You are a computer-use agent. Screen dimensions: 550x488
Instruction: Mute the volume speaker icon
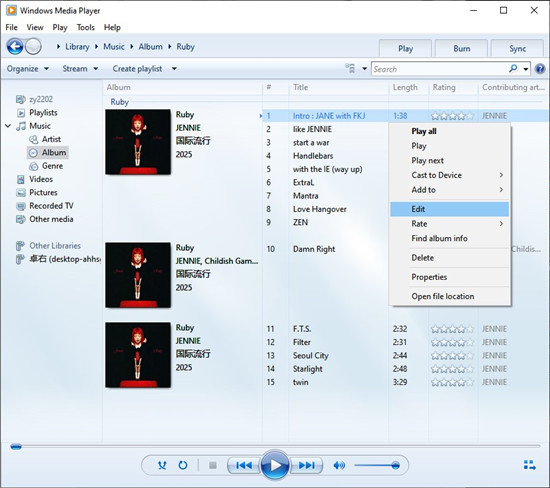339,465
